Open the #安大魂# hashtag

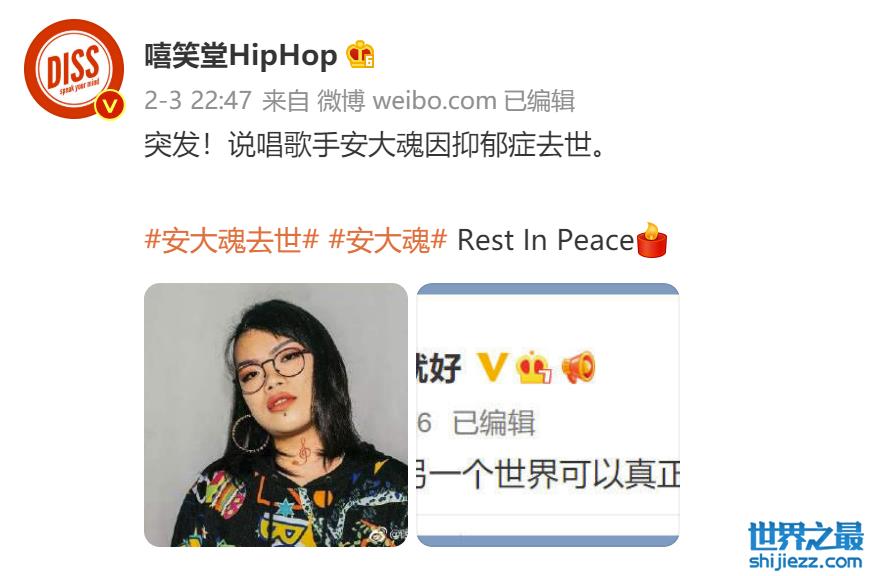(x=388, y=240)
